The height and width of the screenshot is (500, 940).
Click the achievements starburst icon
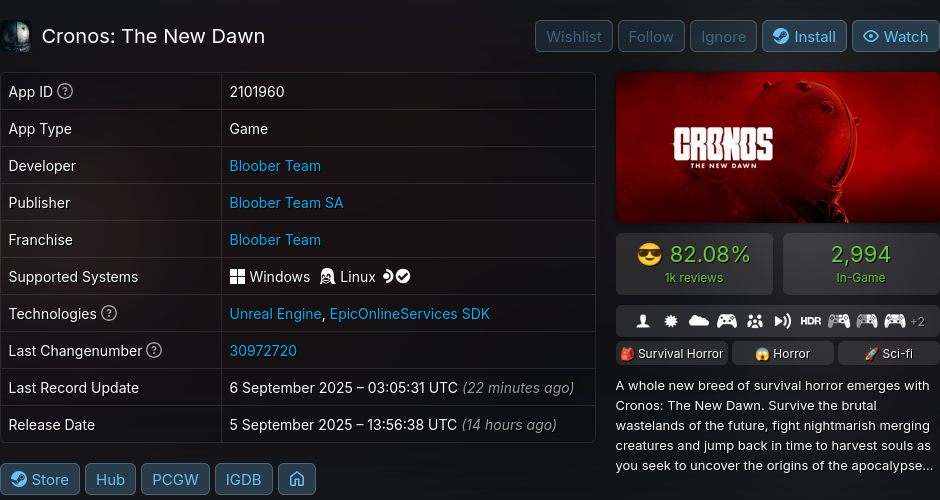[671, 321]
